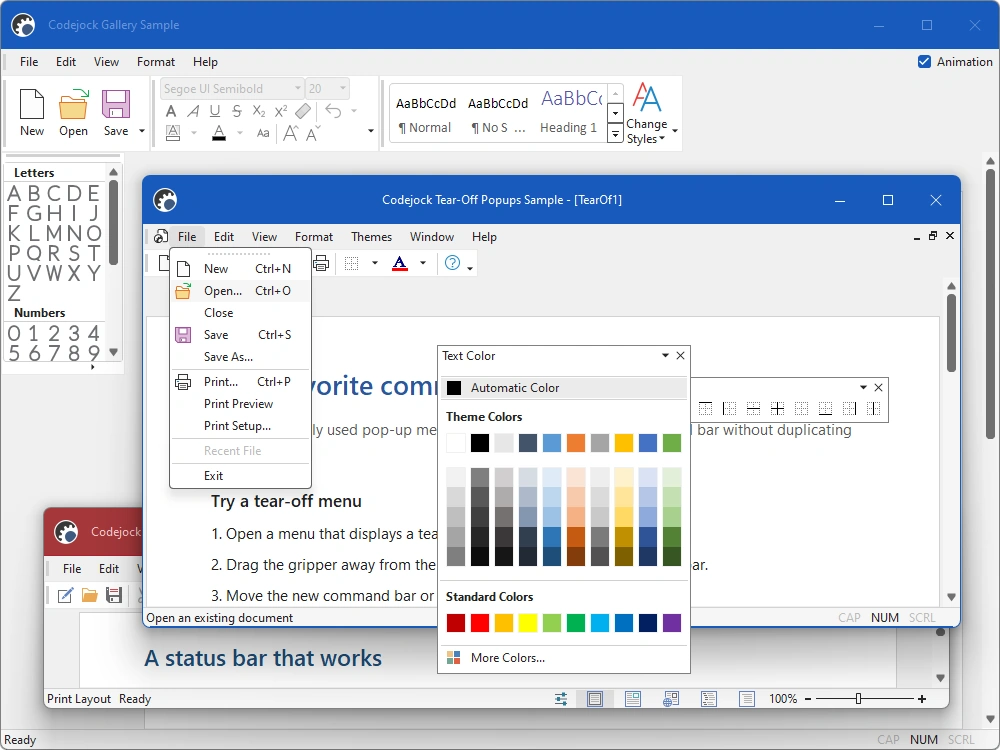
Task: Click the Help question mark icon
Action: pyautogui.click(x=452, y=263)
